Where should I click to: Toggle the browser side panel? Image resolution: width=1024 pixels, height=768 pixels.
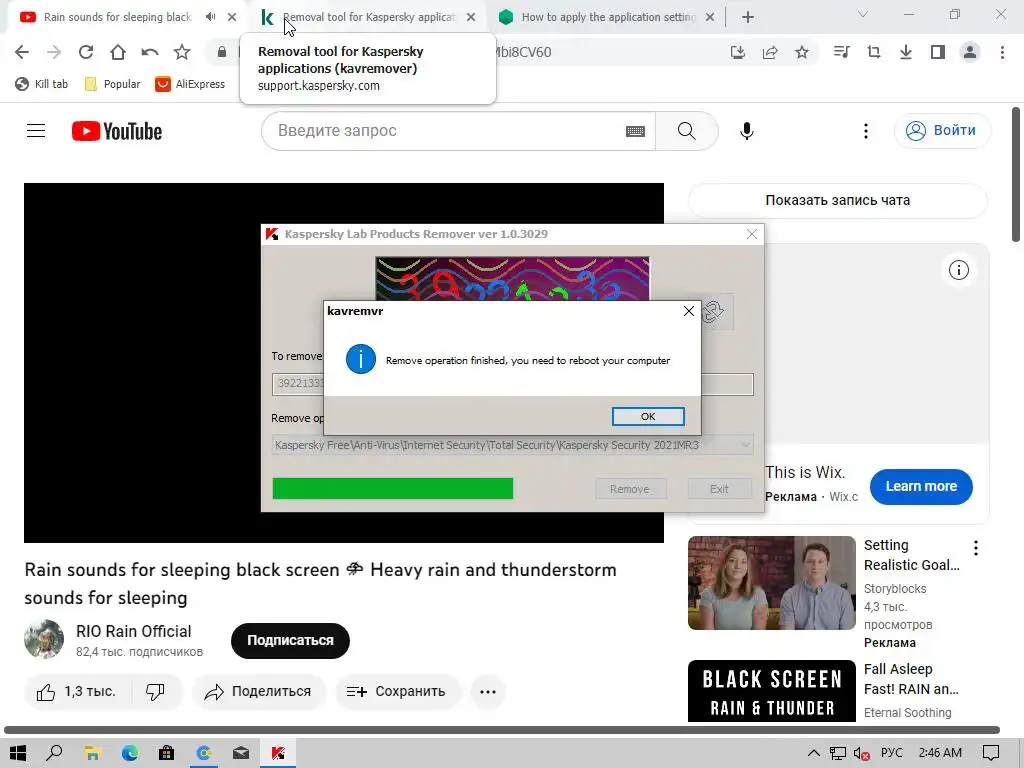pyautogui.click(x=938, y=52)
